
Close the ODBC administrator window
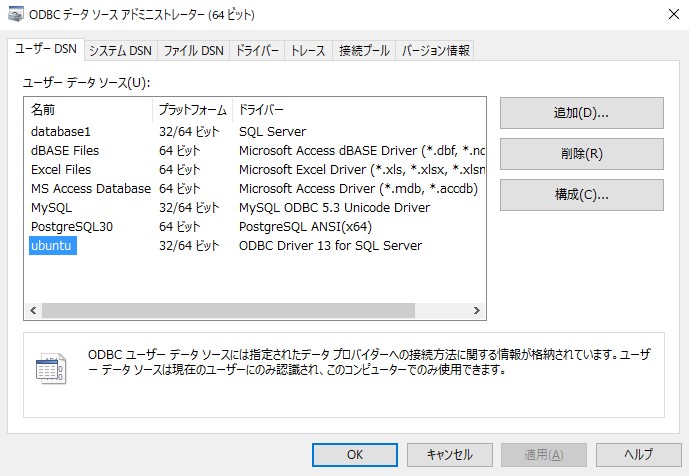pyautogui.click(x=674, y=15)
